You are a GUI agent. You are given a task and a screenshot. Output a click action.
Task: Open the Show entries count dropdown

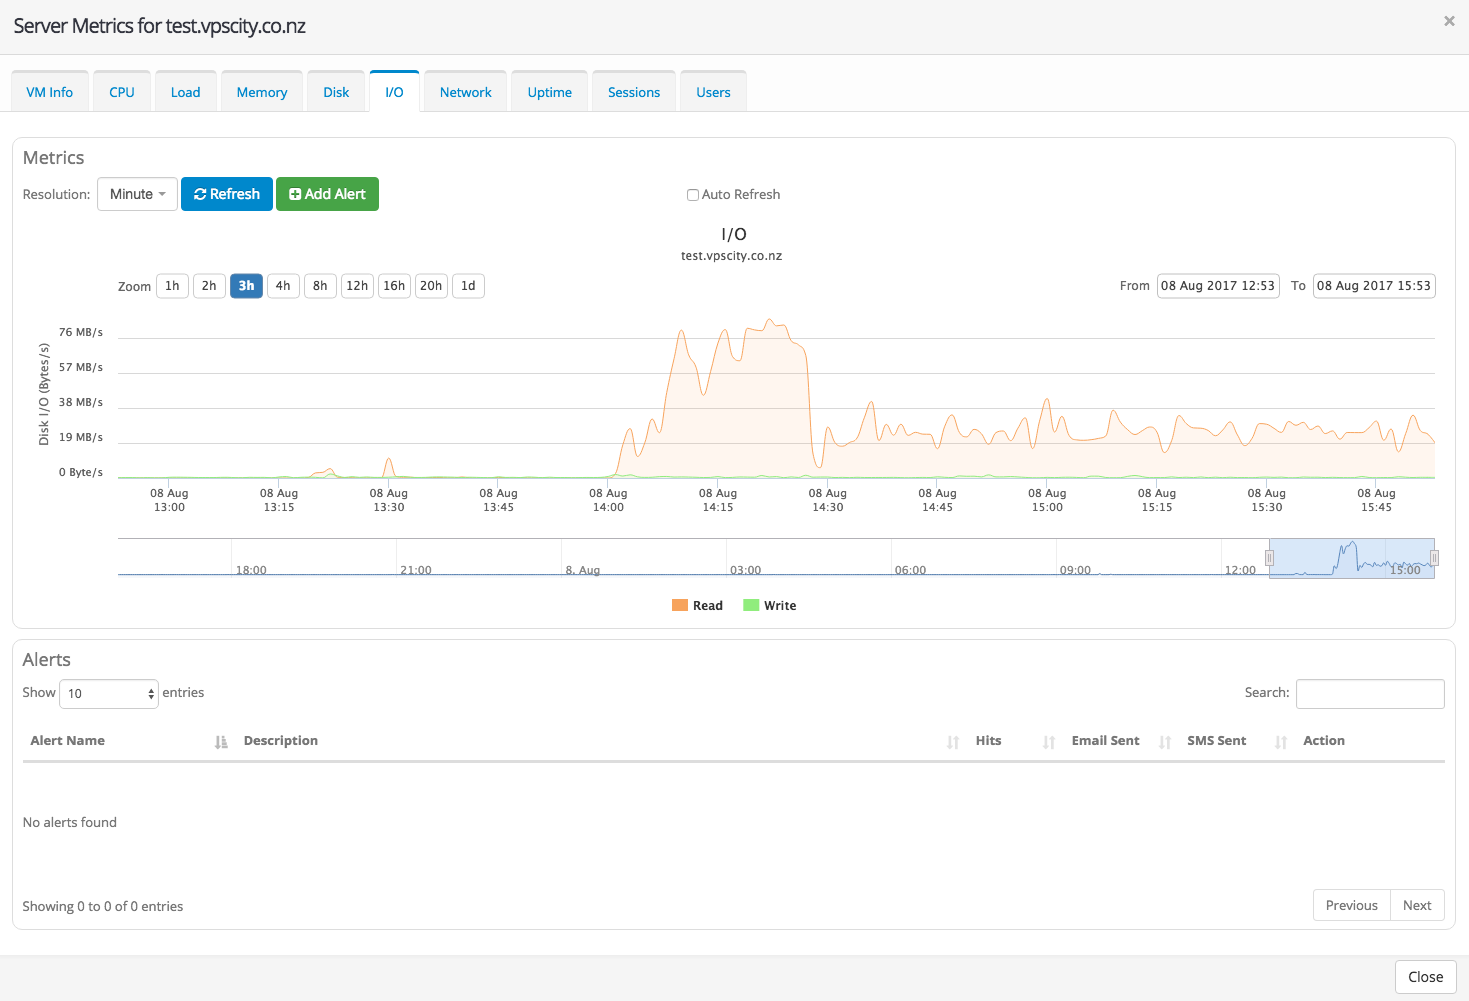(109, 694)
